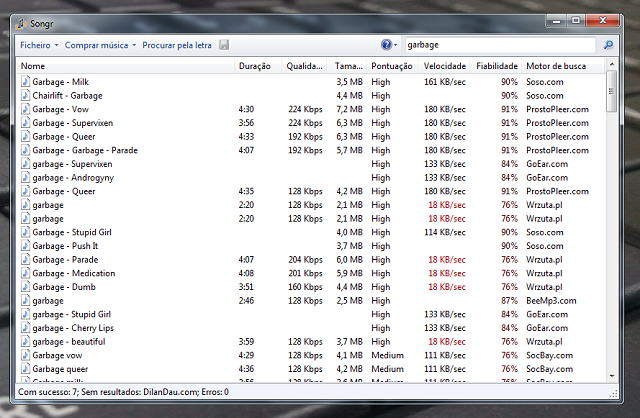Click the 161 KB/sec speed value

tap(444, 82)
